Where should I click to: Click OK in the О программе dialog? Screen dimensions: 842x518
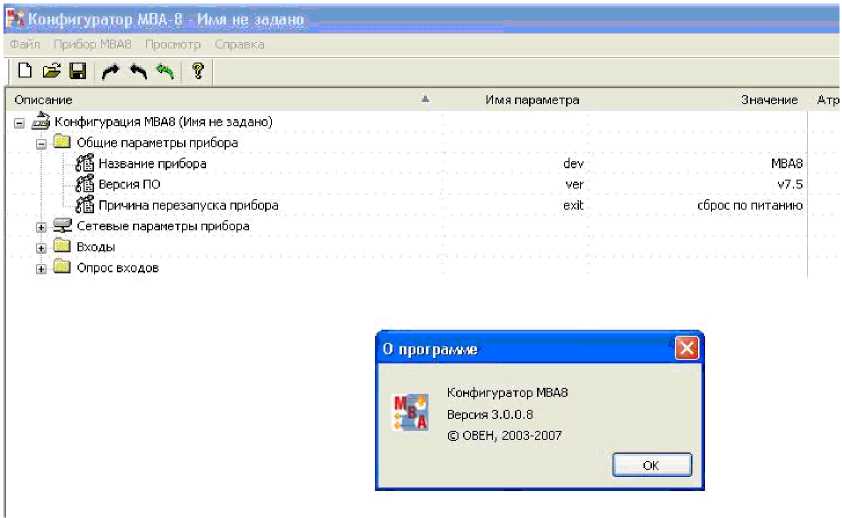(652, 465)
